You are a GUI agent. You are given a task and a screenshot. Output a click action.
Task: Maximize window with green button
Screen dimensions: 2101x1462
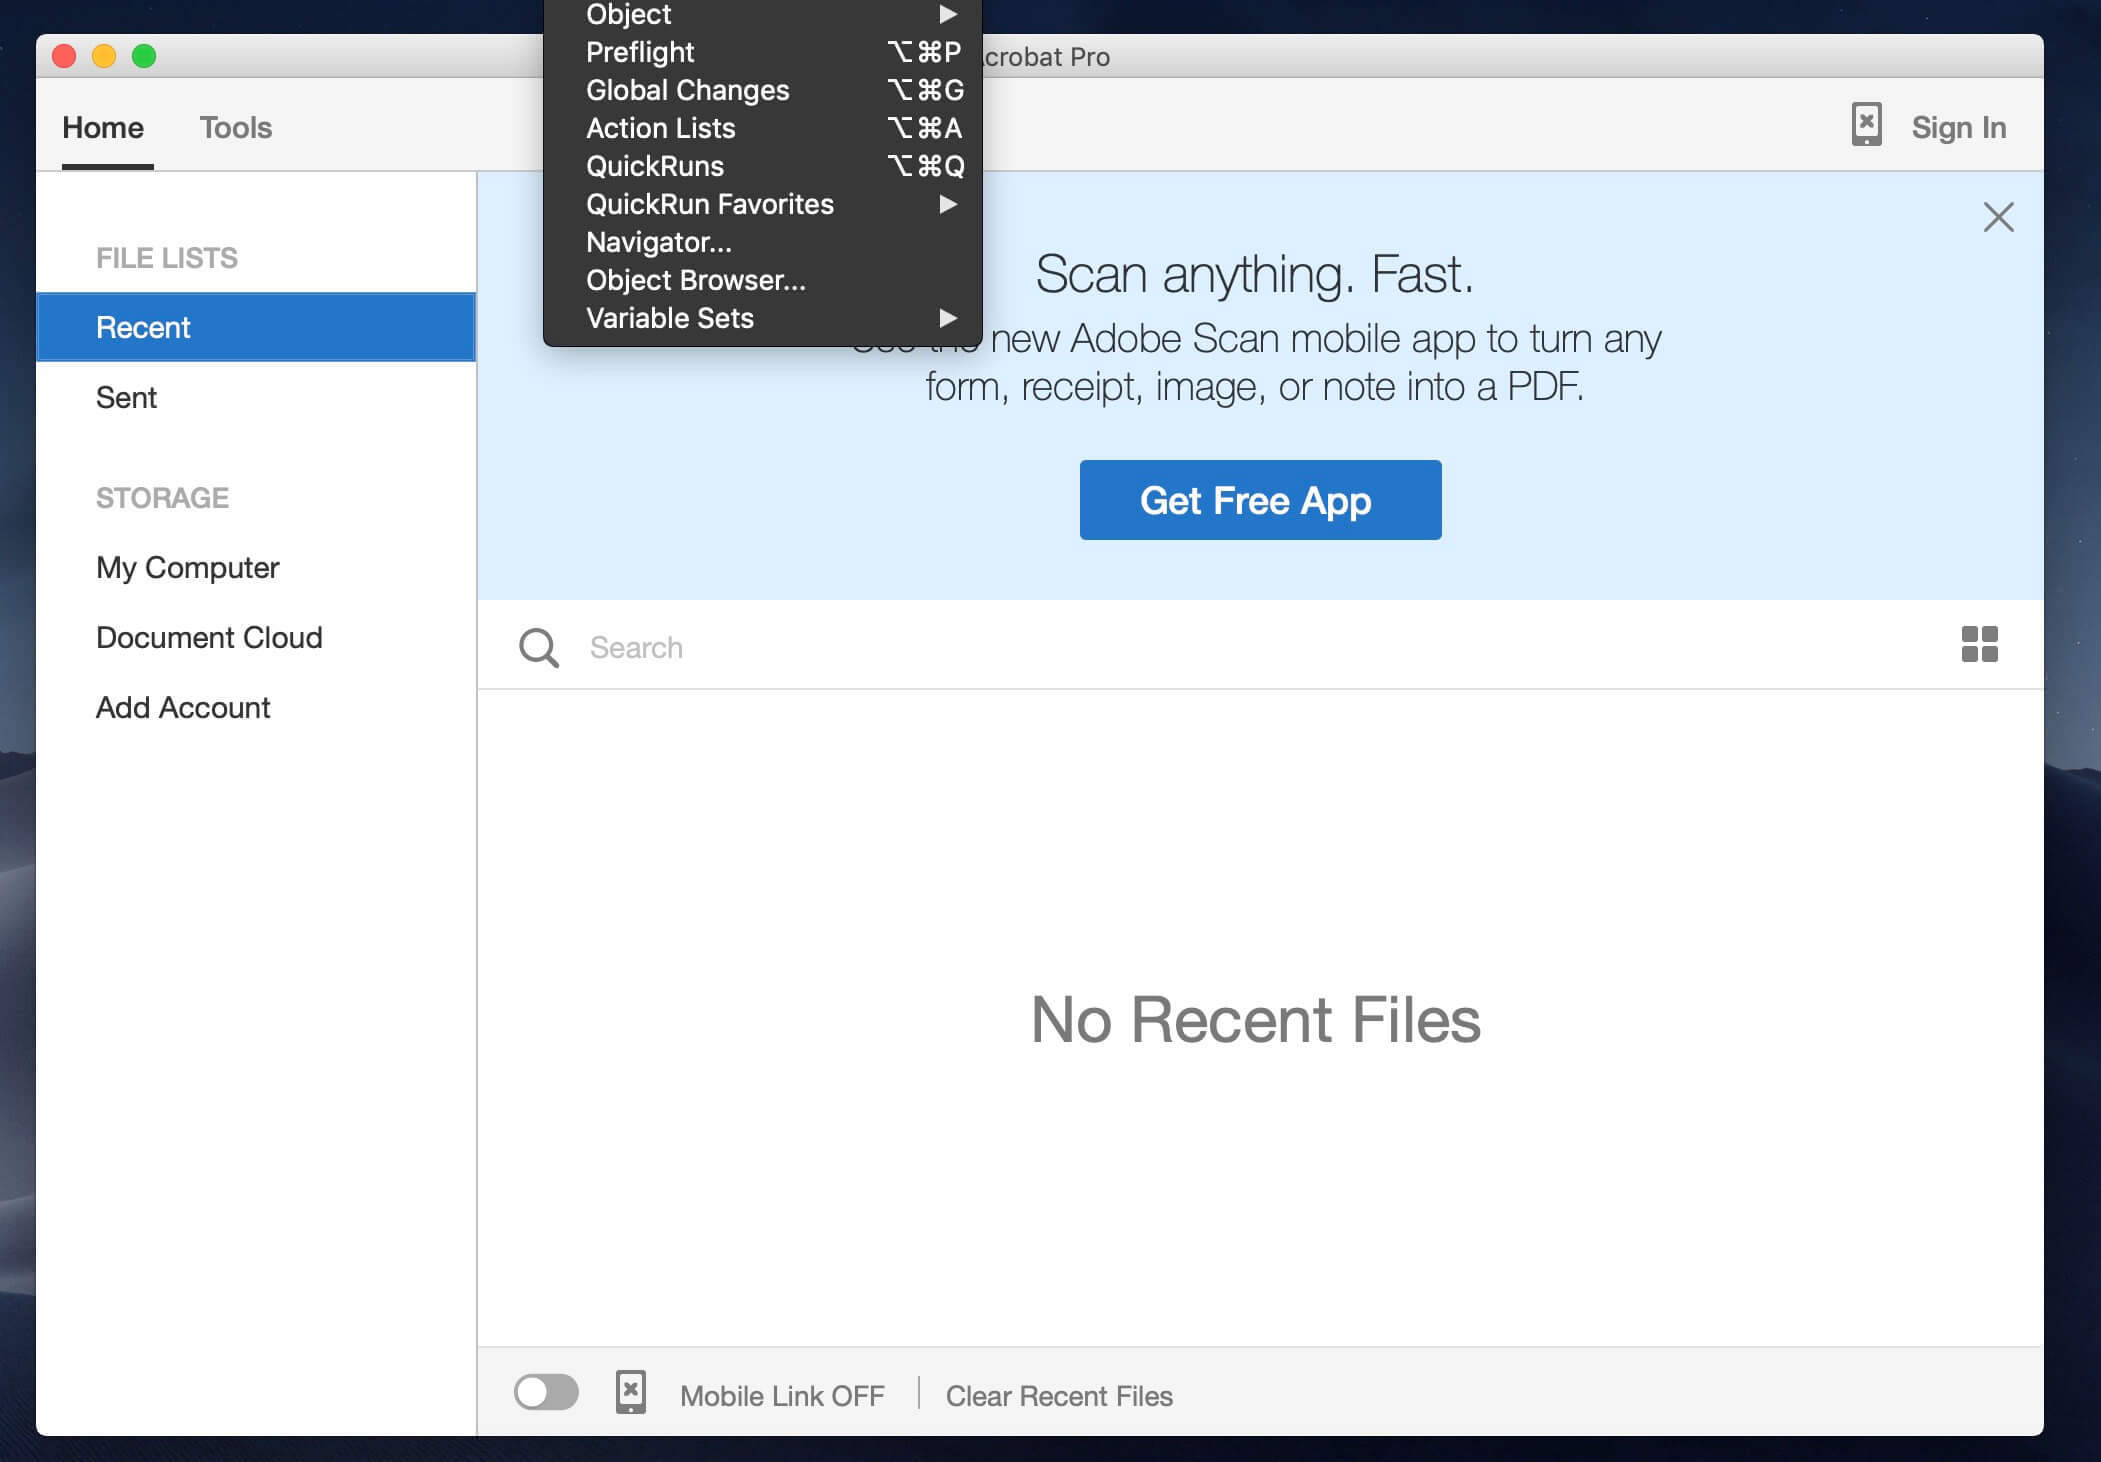[144, 56]
